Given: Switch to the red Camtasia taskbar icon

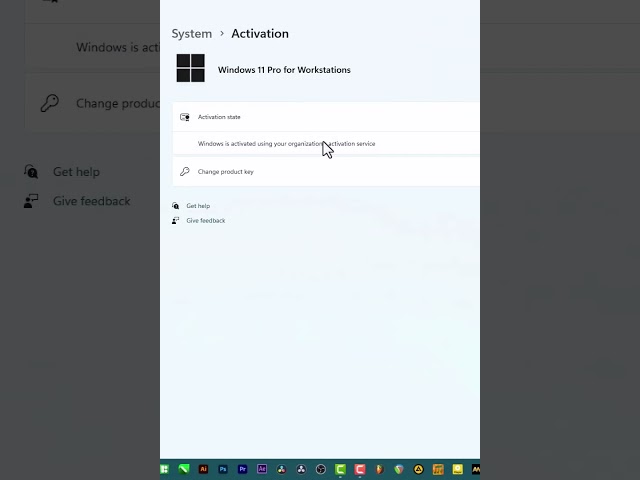Looking at the screenshot, I should click(x=360, y=469).
